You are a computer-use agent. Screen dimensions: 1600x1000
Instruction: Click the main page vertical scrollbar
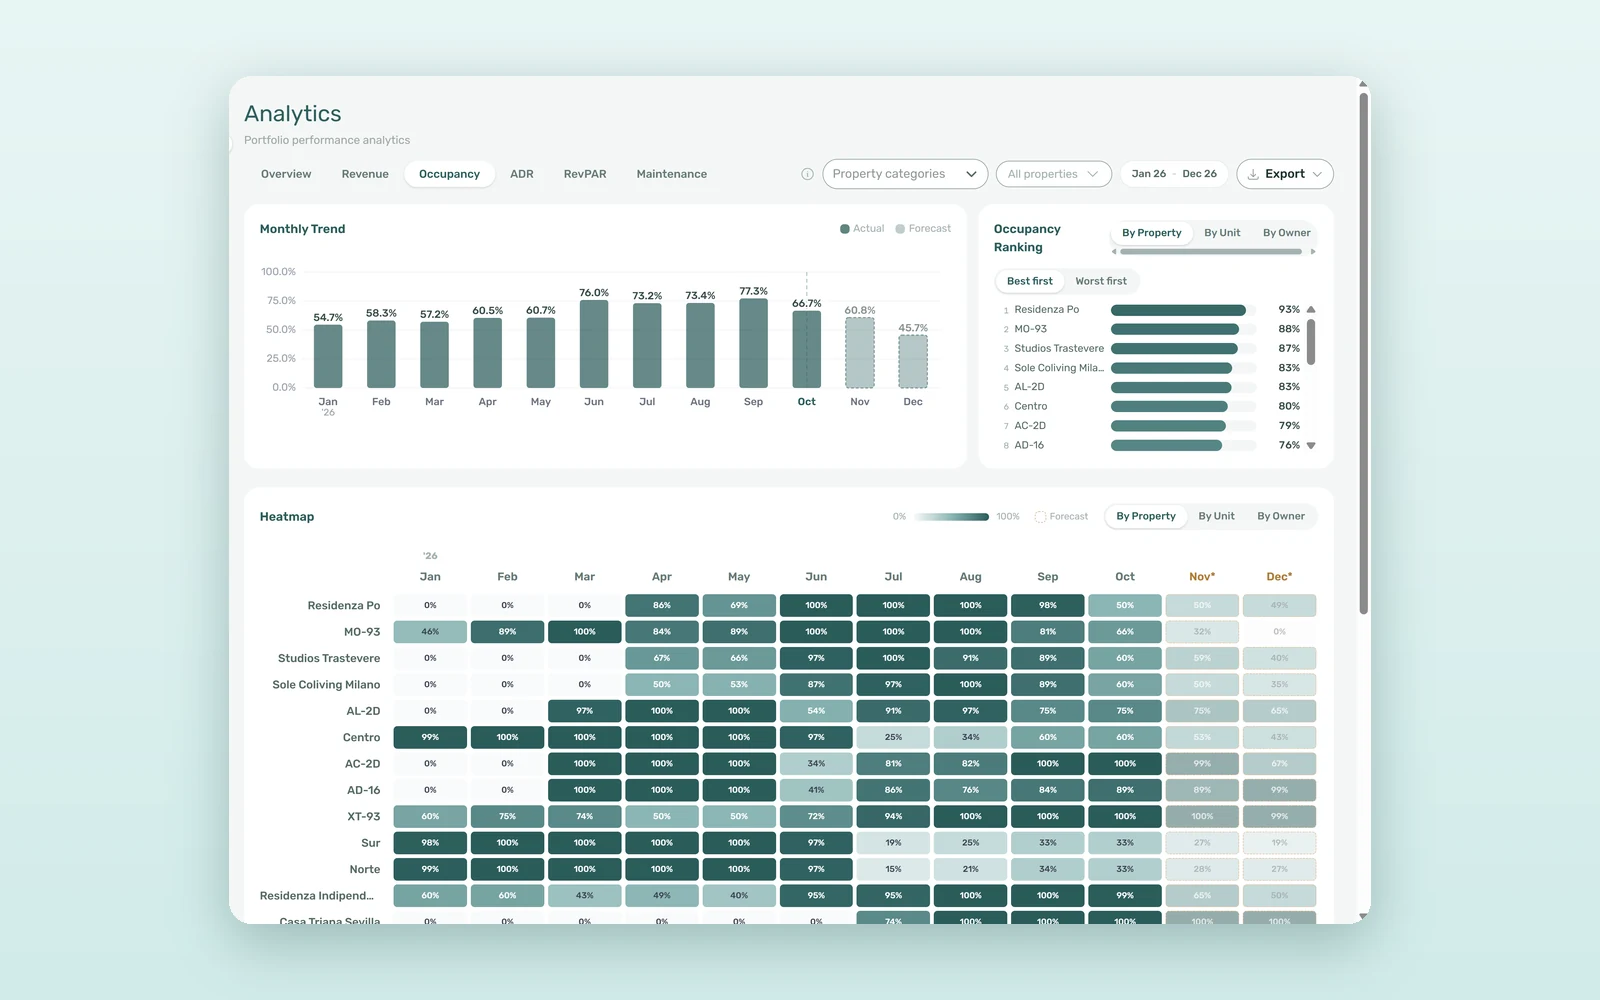click(1363, 354)
